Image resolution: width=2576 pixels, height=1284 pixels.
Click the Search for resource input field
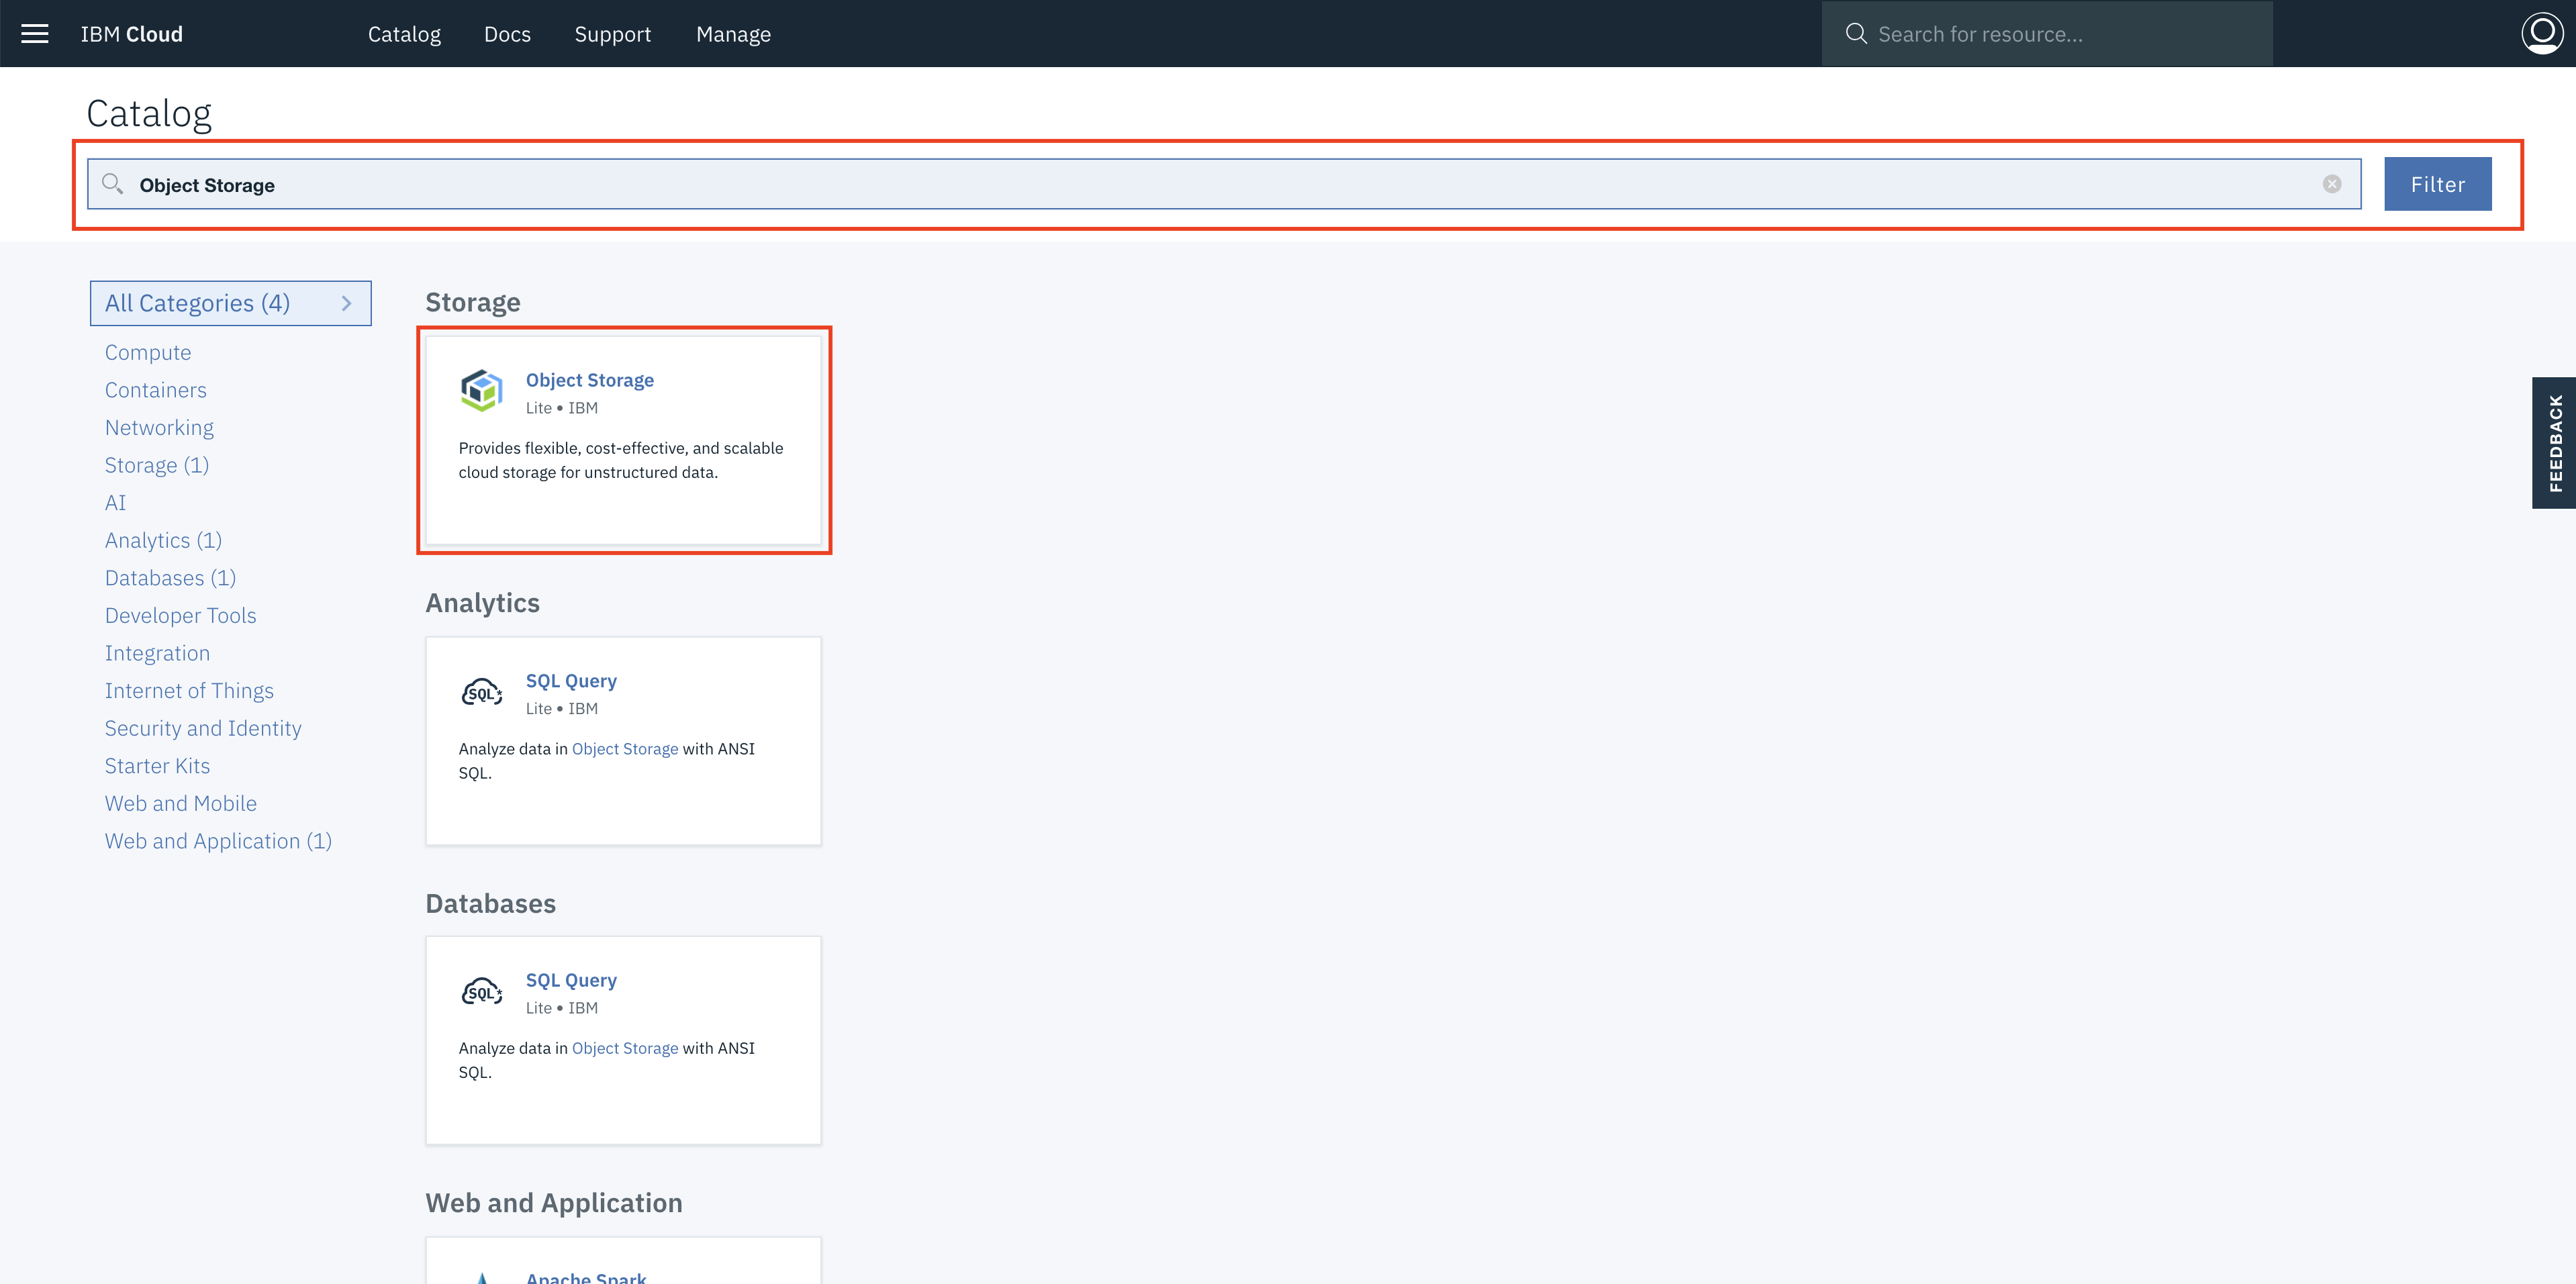point(2060,34)
